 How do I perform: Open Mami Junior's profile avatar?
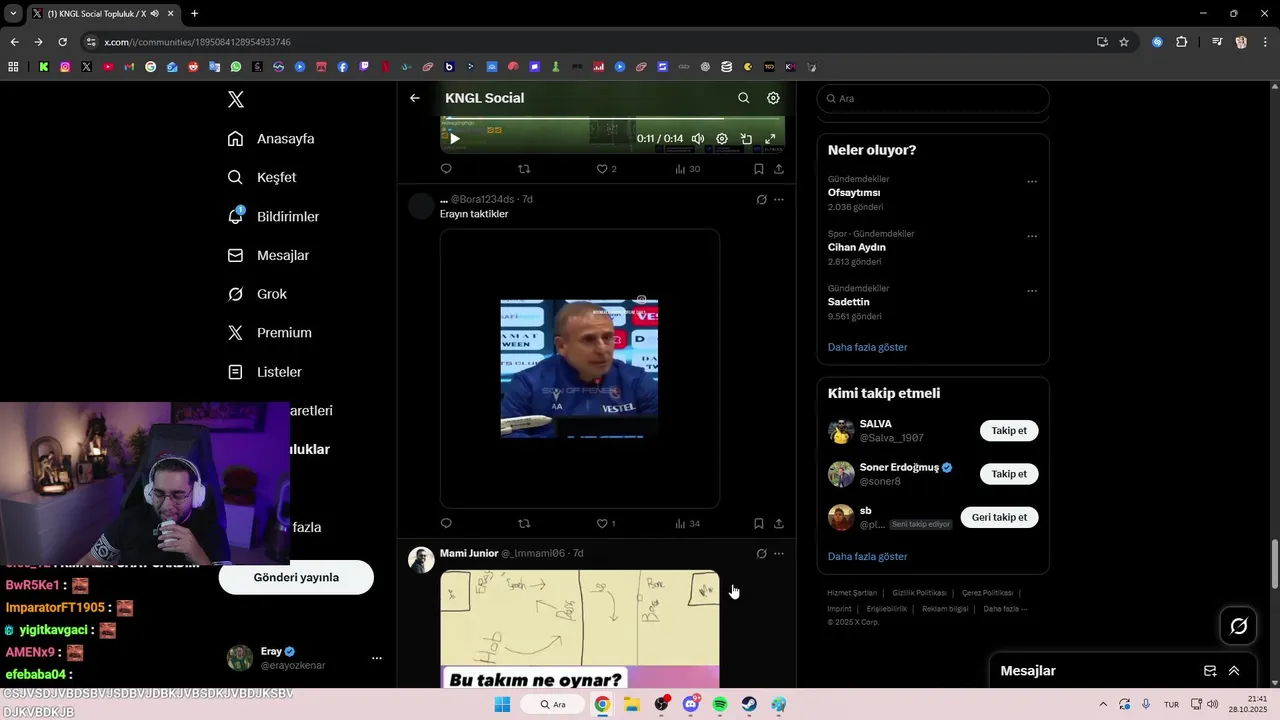click(421, 560)
